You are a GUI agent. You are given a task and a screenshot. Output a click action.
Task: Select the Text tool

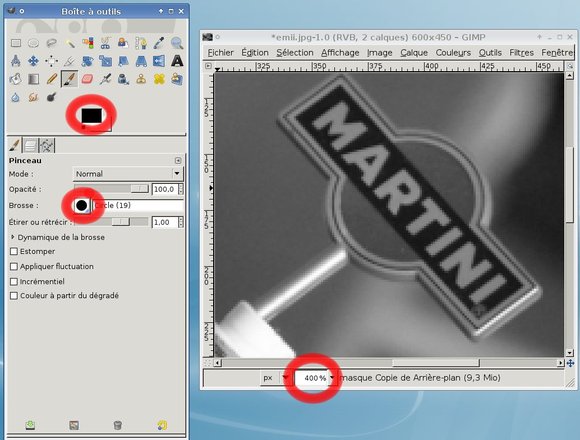(177, 61)
